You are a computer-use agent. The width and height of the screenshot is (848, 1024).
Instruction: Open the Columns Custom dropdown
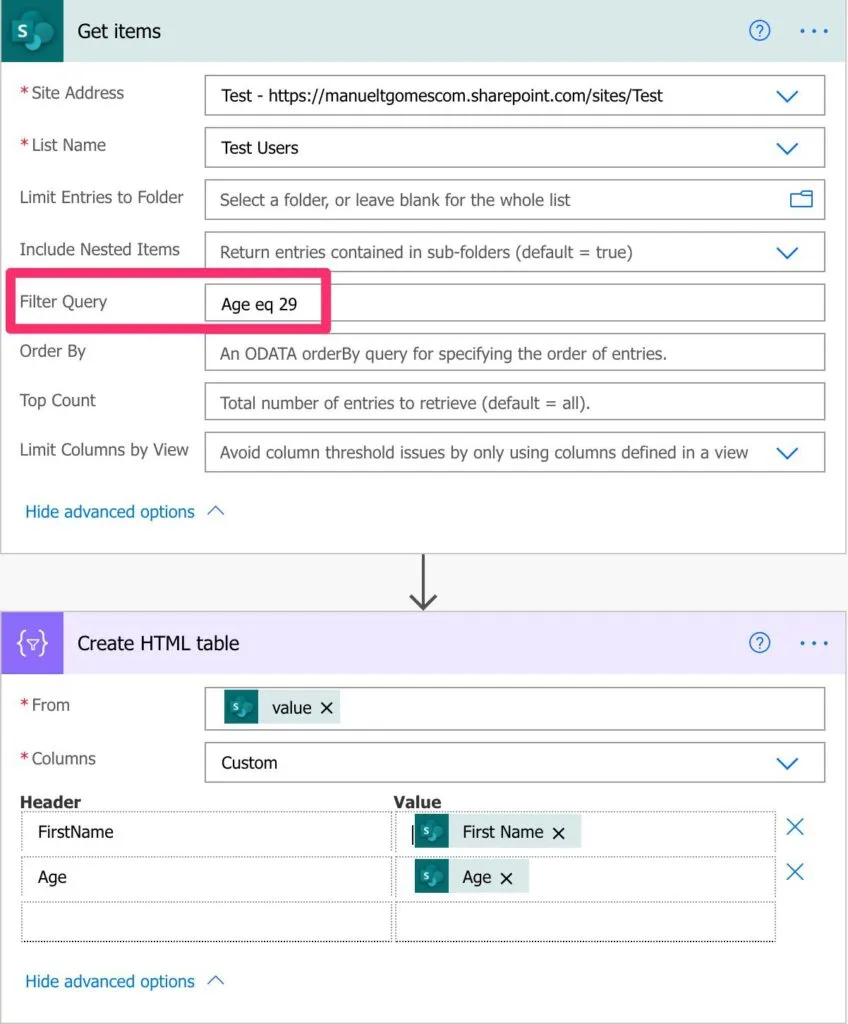point(787,763)
